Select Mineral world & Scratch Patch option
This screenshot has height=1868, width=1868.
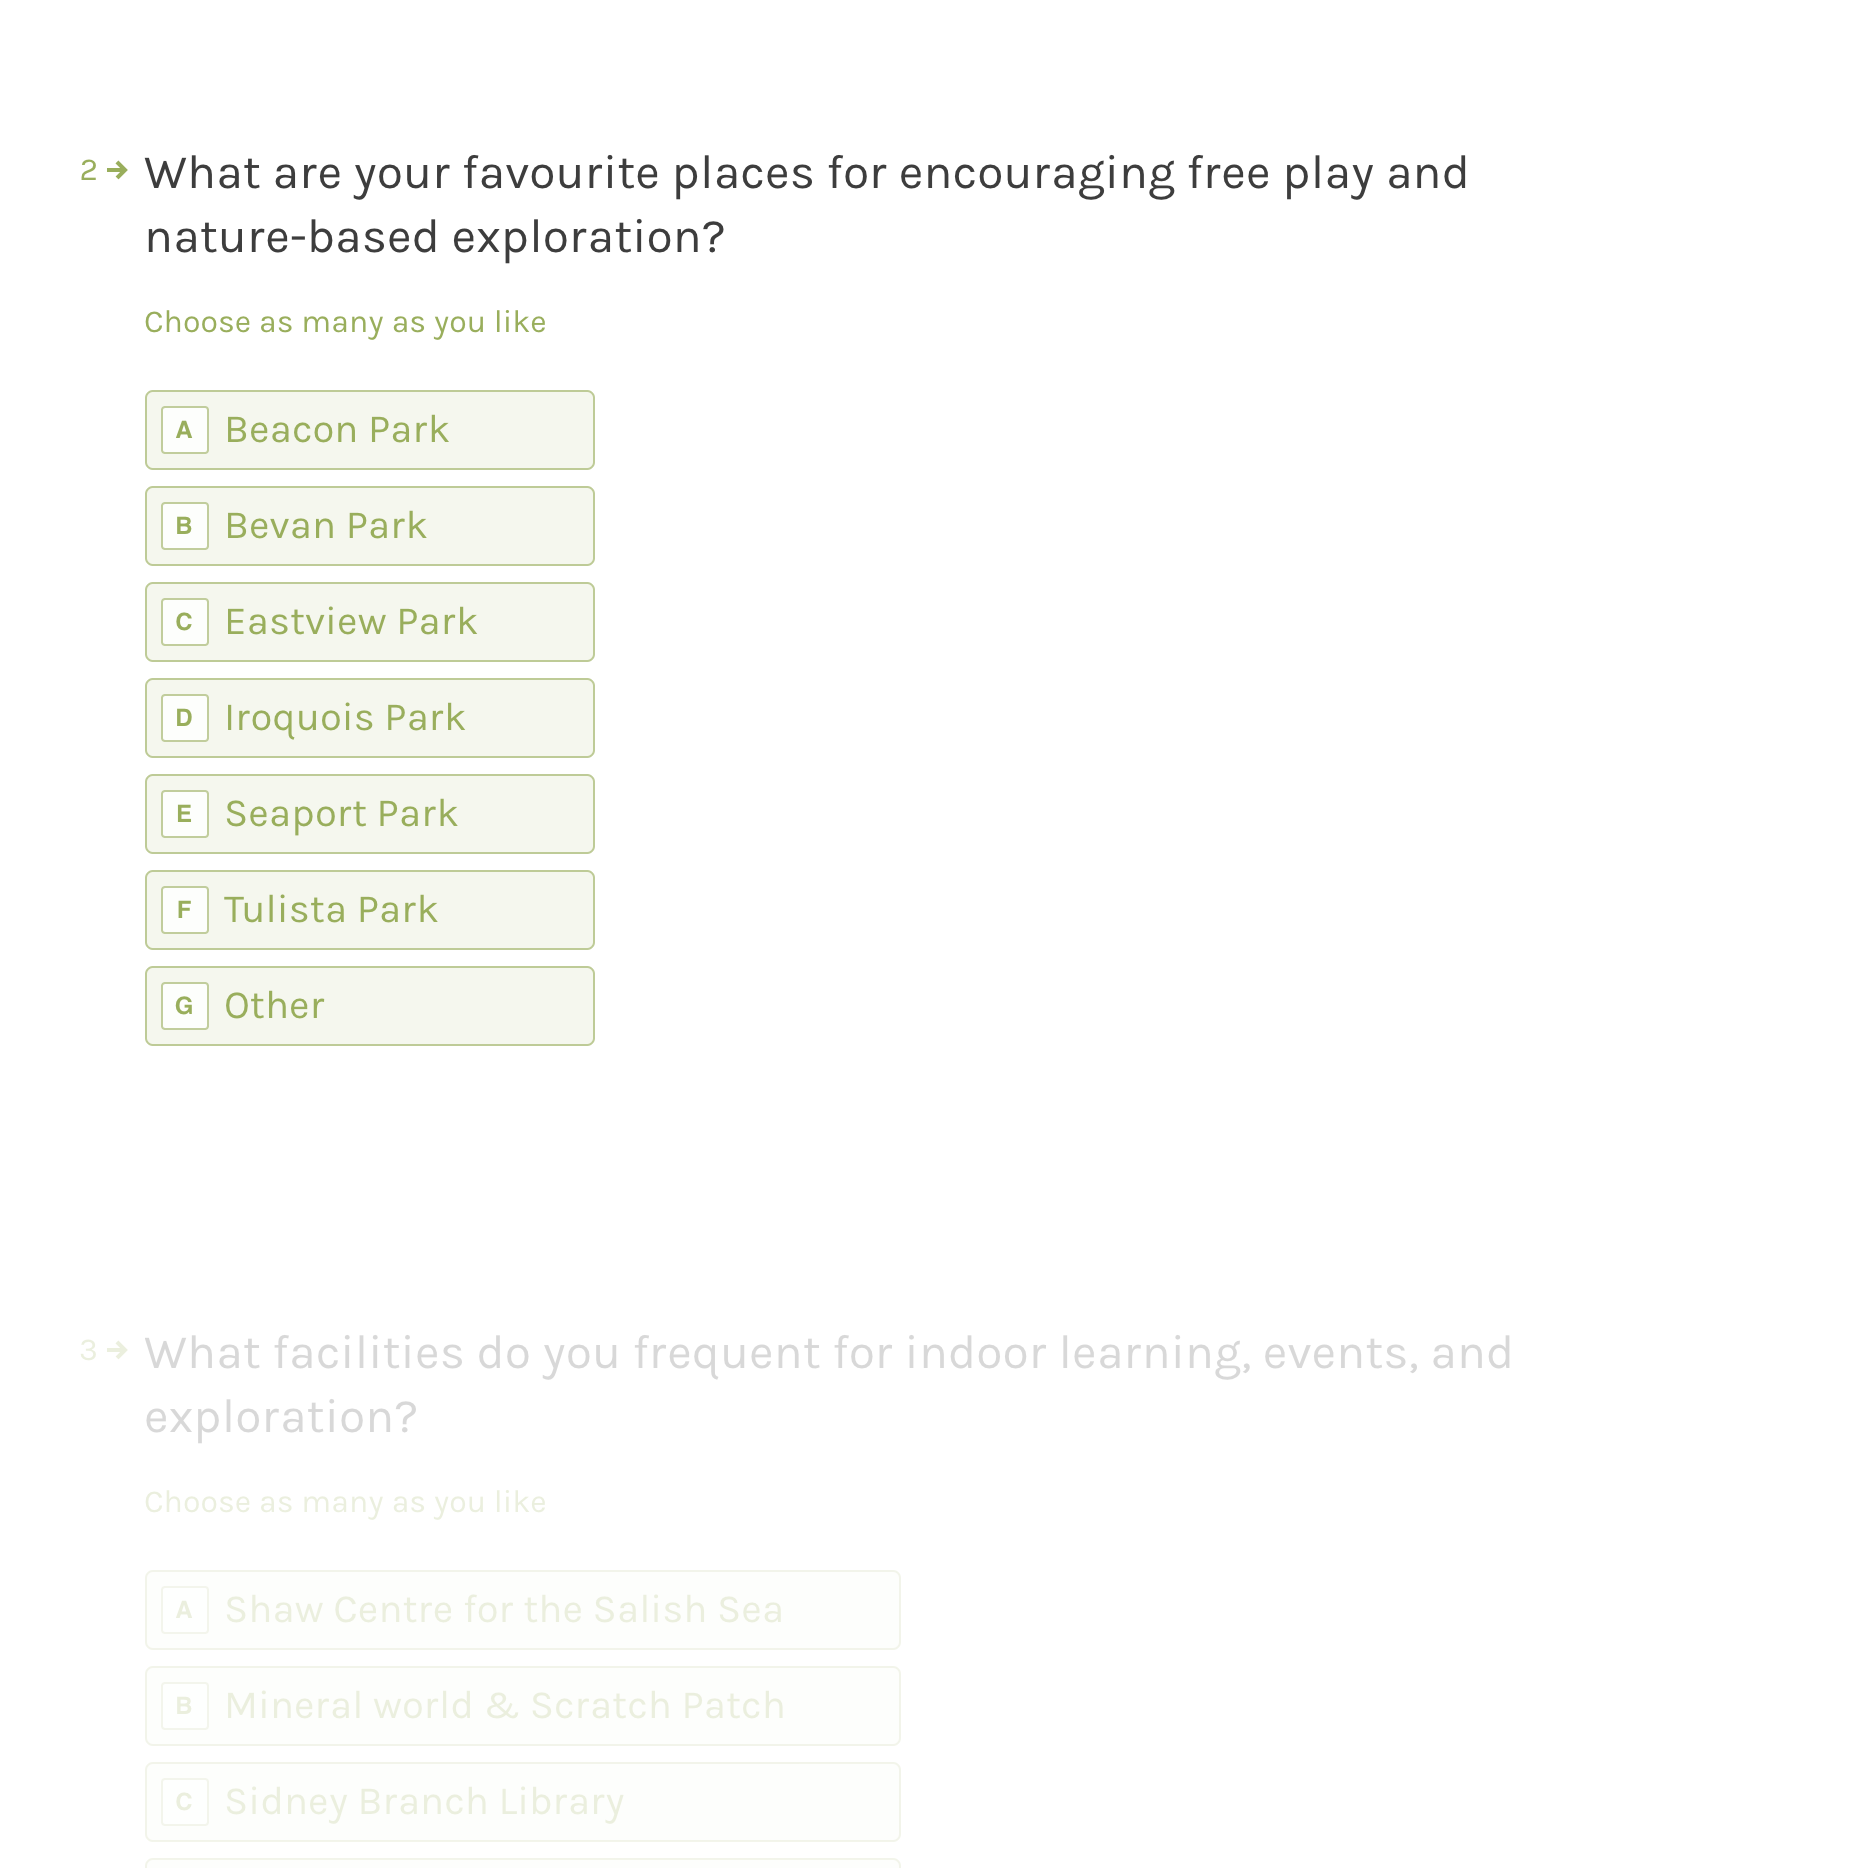[x=523, y=1706]
